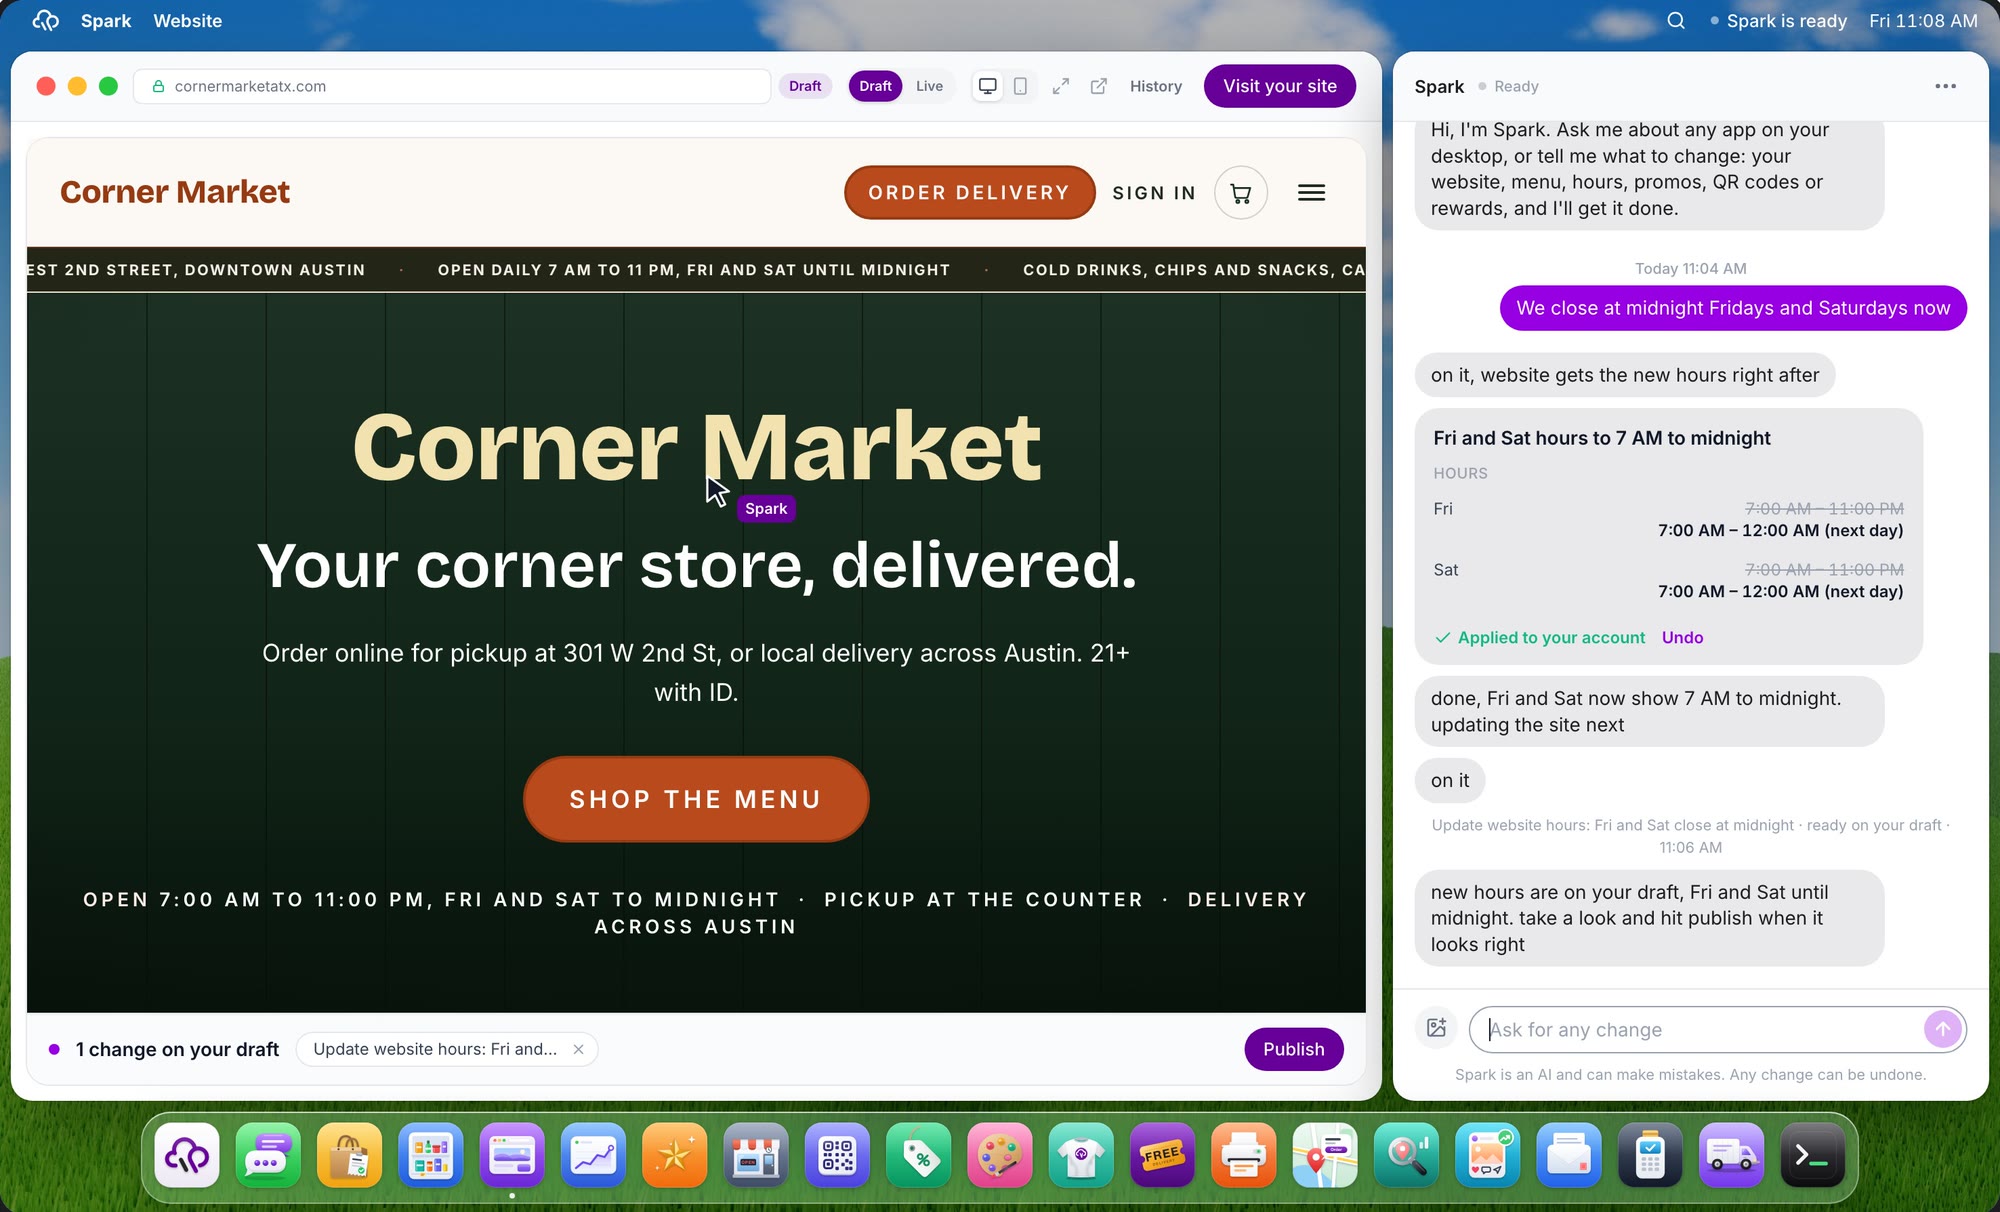Open the storefront app in dock
2000x1212 pixels.
[756, 1156]
